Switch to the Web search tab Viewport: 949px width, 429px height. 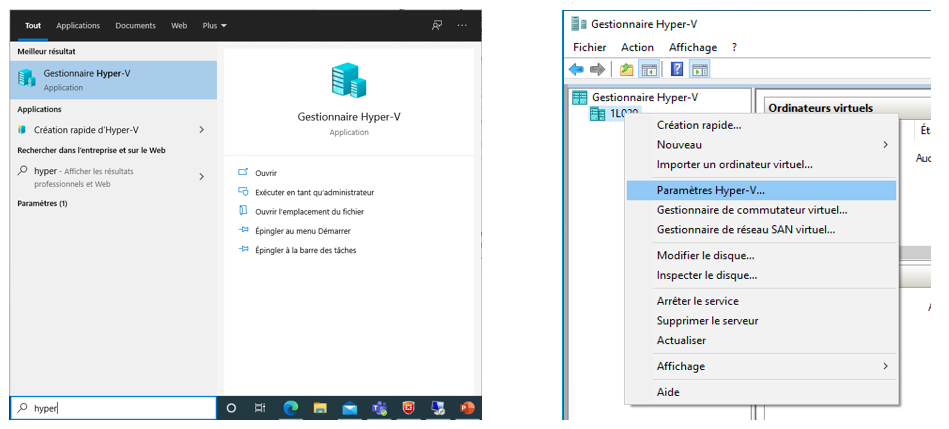[179, 25]
